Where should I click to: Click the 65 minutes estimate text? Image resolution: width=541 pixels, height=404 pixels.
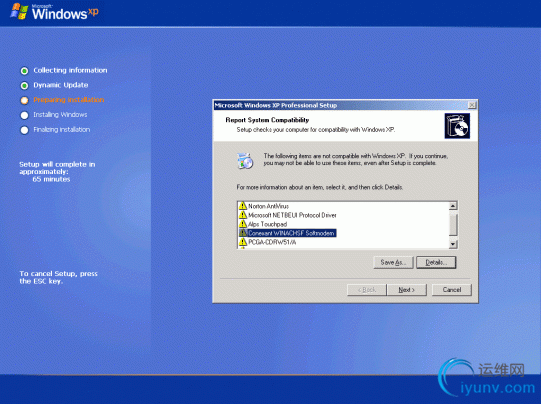[51, 179]
